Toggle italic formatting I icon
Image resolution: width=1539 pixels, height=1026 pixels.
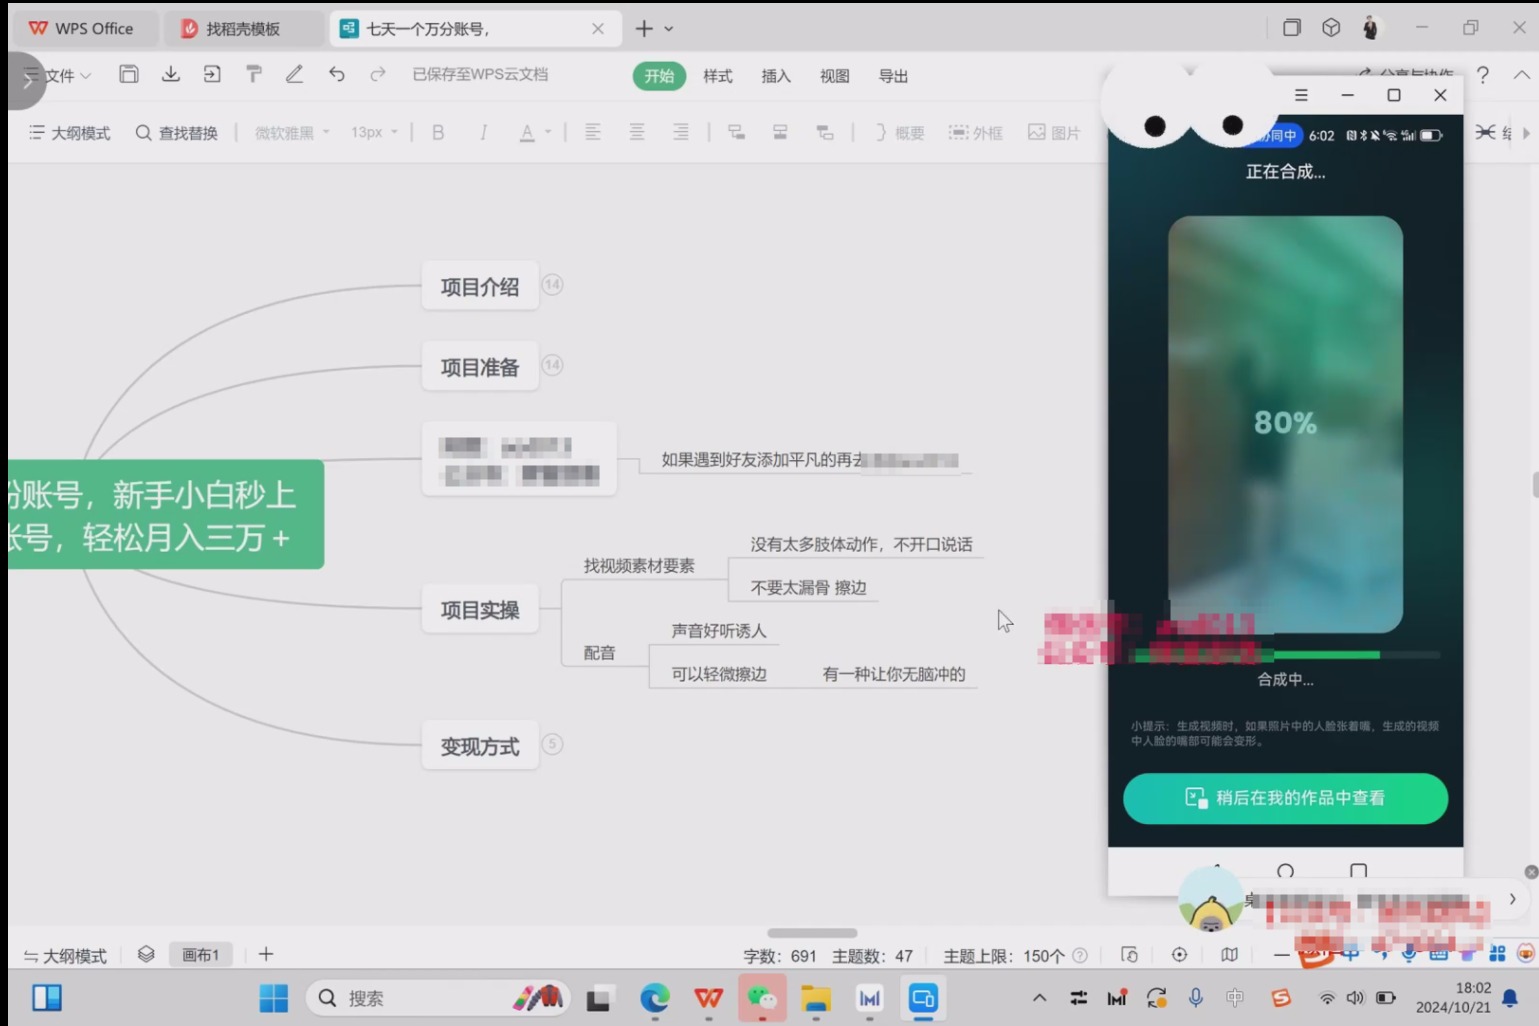[x=483, y=132]
